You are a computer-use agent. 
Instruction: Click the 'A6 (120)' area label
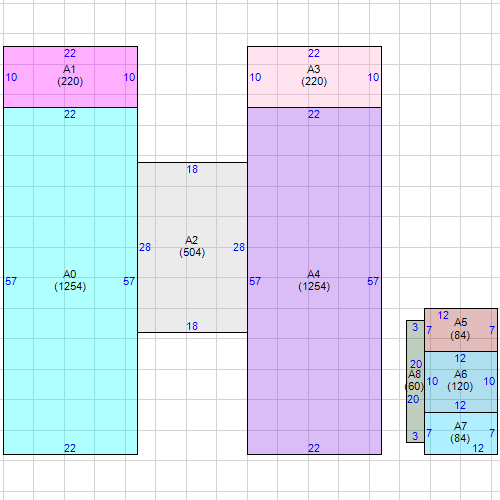coord(460,380)
